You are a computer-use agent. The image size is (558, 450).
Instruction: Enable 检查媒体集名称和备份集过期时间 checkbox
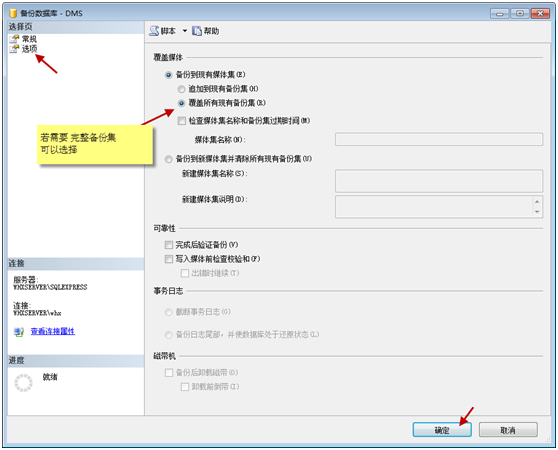tap(181, 121)
